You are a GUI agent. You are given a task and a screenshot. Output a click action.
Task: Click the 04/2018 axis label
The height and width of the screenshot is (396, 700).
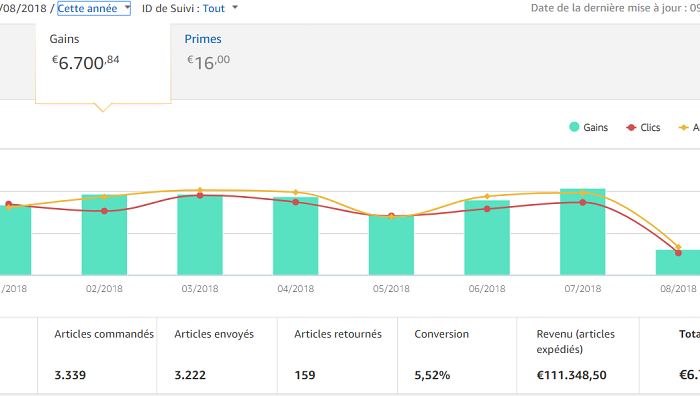(296, 289)
